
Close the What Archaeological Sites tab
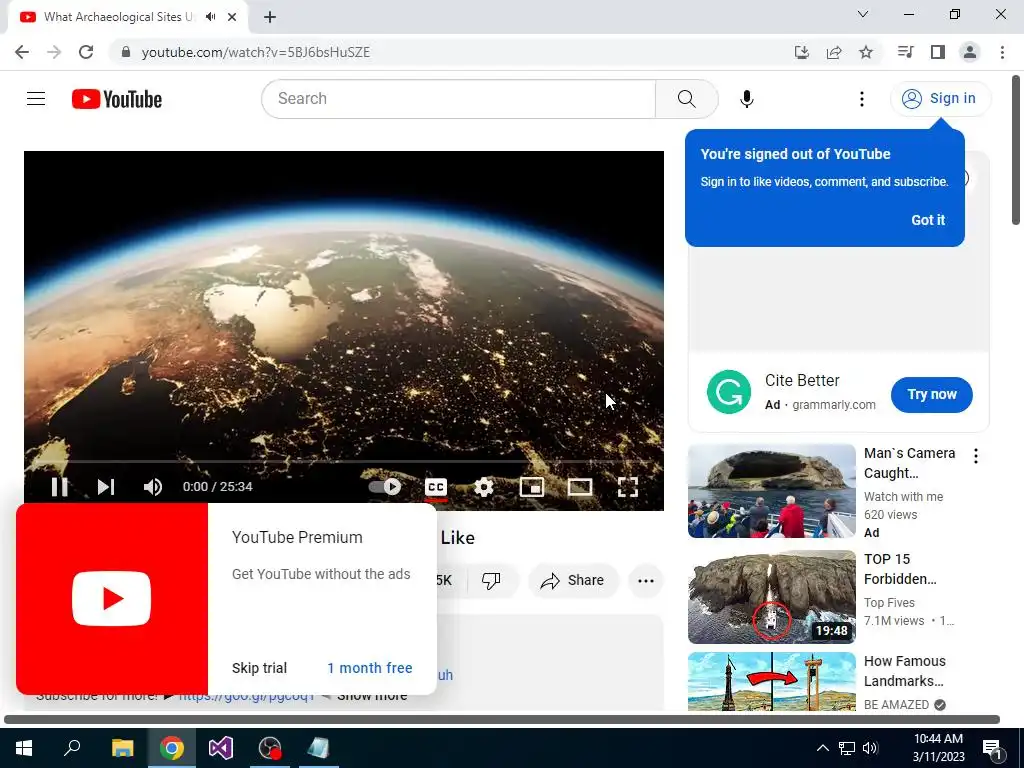(x=232, y=17)
